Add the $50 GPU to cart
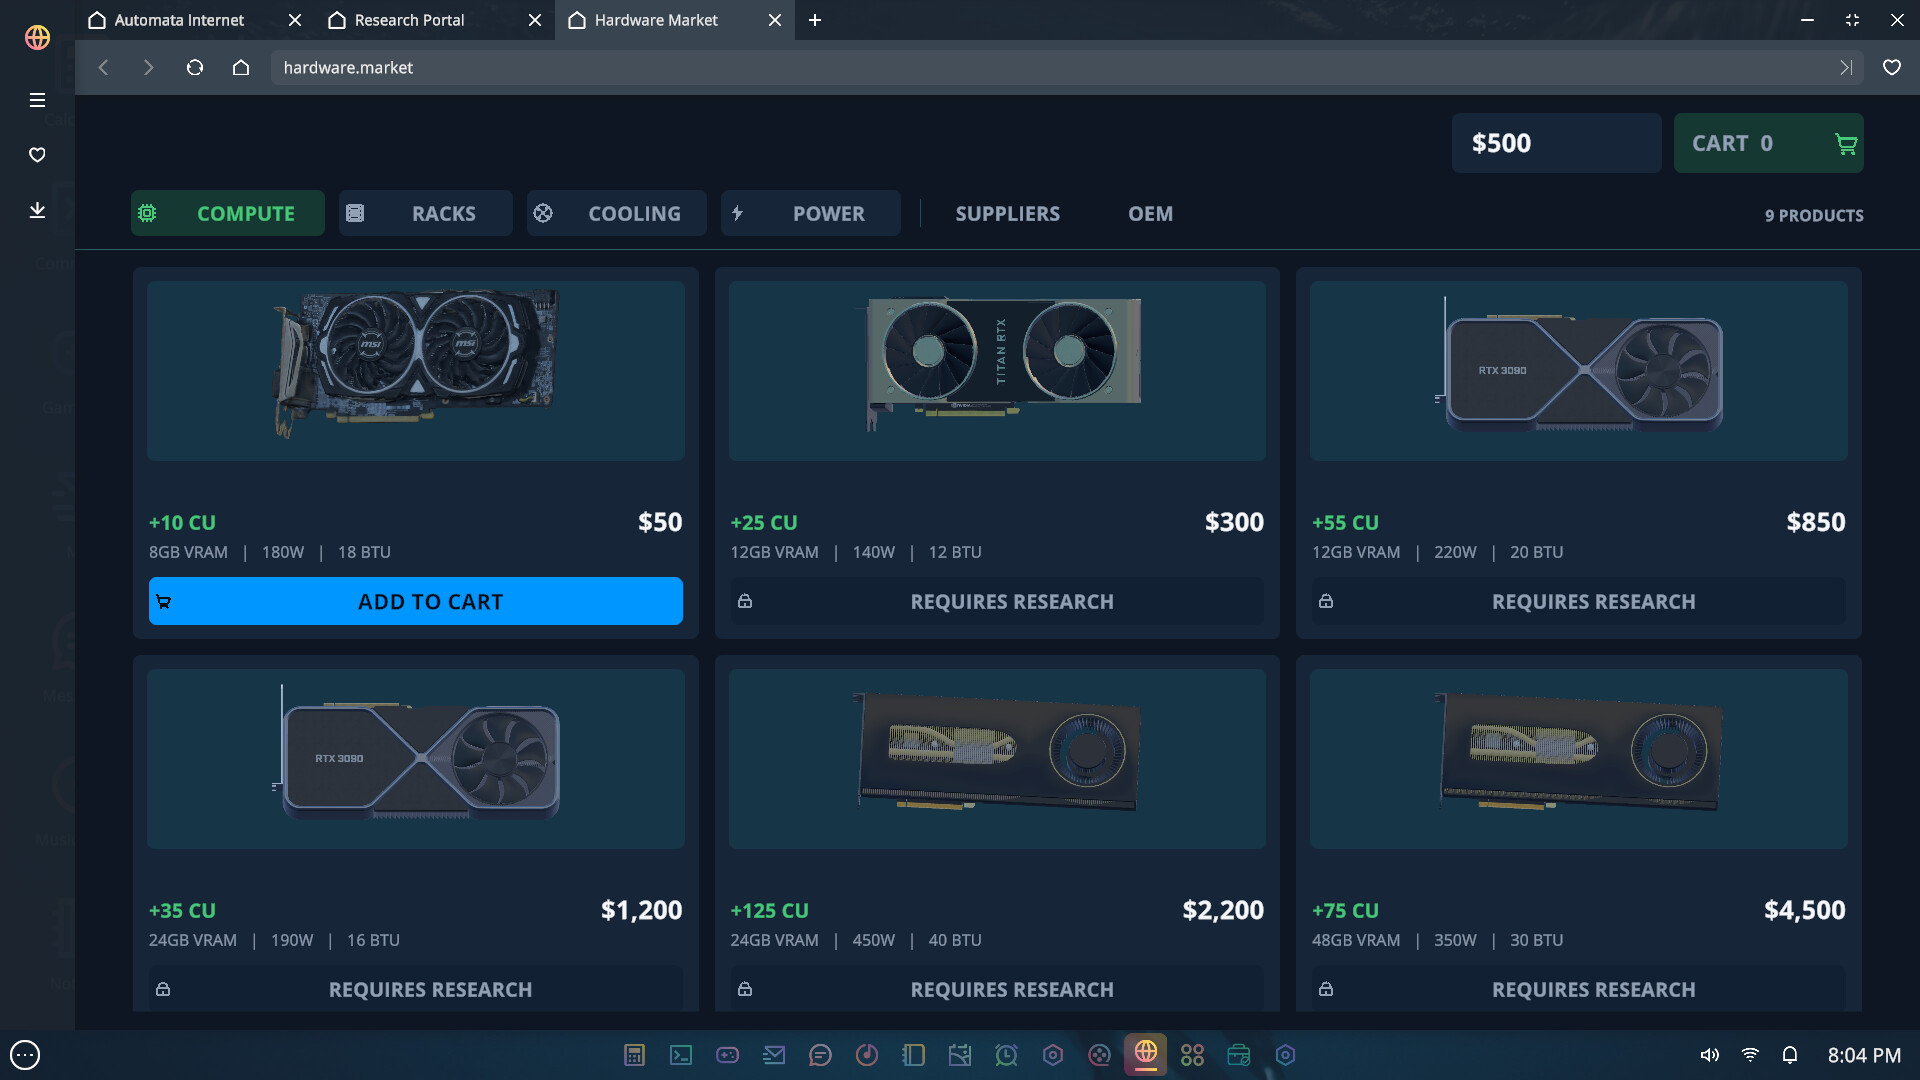Image resolution: width=1920 pixels, height=1080 pixels. point(416,601)
